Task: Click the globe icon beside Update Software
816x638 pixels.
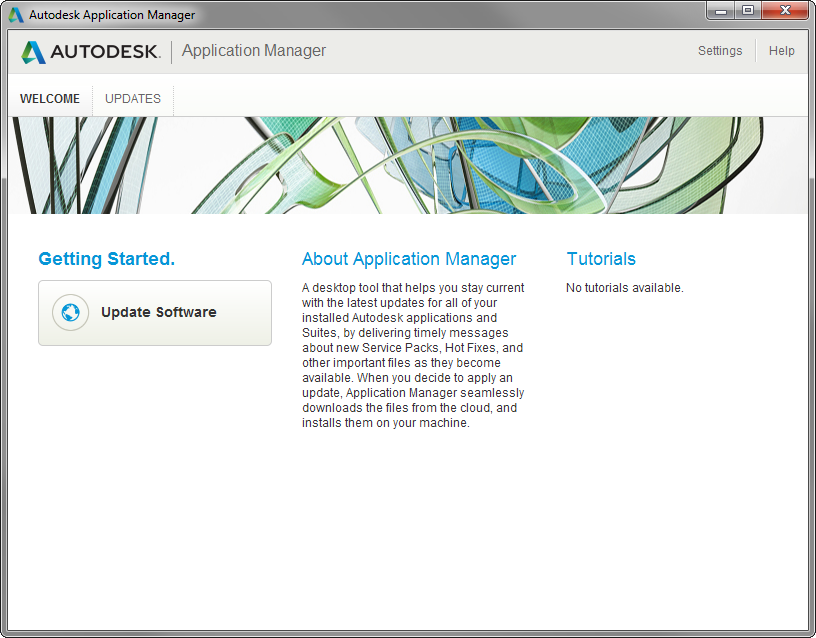Action: 70,313
